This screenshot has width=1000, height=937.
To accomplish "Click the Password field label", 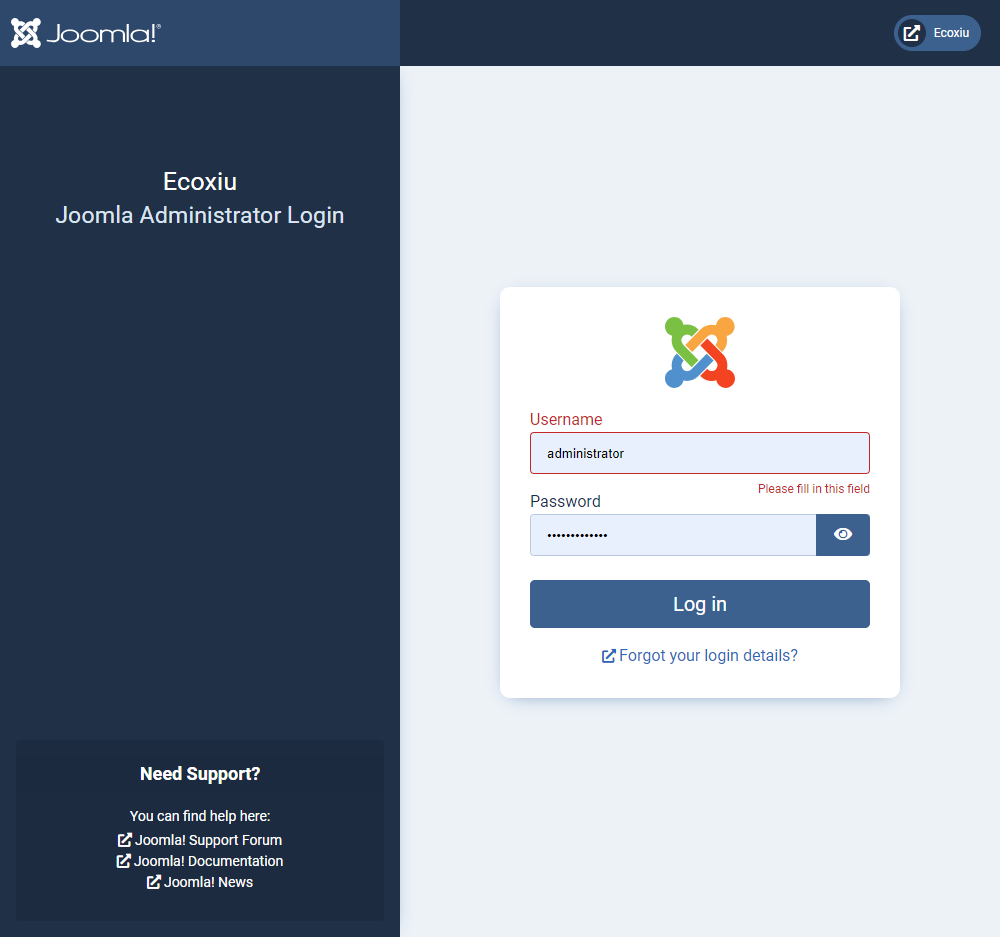I will [x=565, y=501].
